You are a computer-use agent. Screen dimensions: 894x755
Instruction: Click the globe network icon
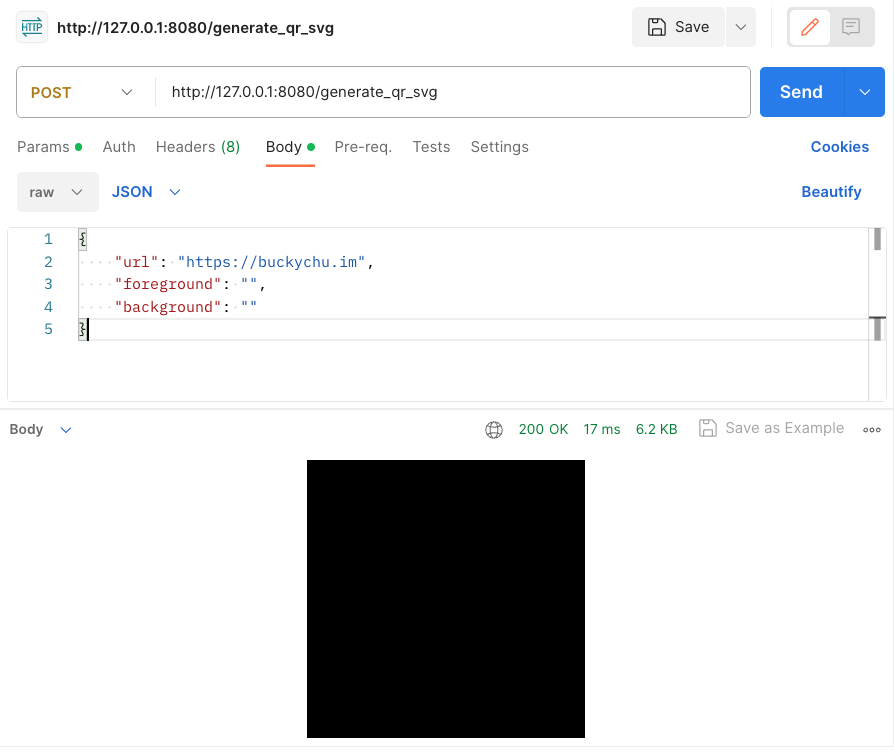(494, 429)
